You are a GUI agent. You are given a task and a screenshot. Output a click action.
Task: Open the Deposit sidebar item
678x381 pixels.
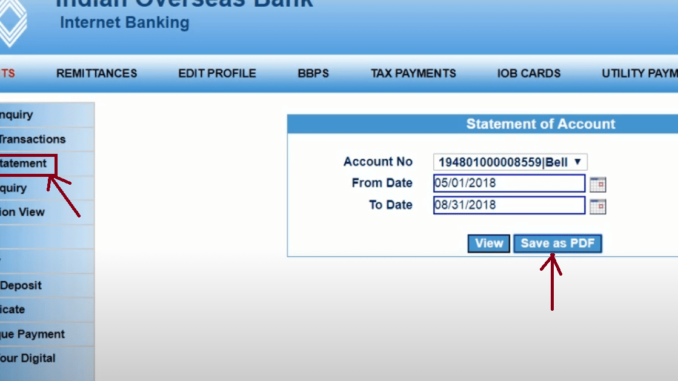[x=47, y=285]
